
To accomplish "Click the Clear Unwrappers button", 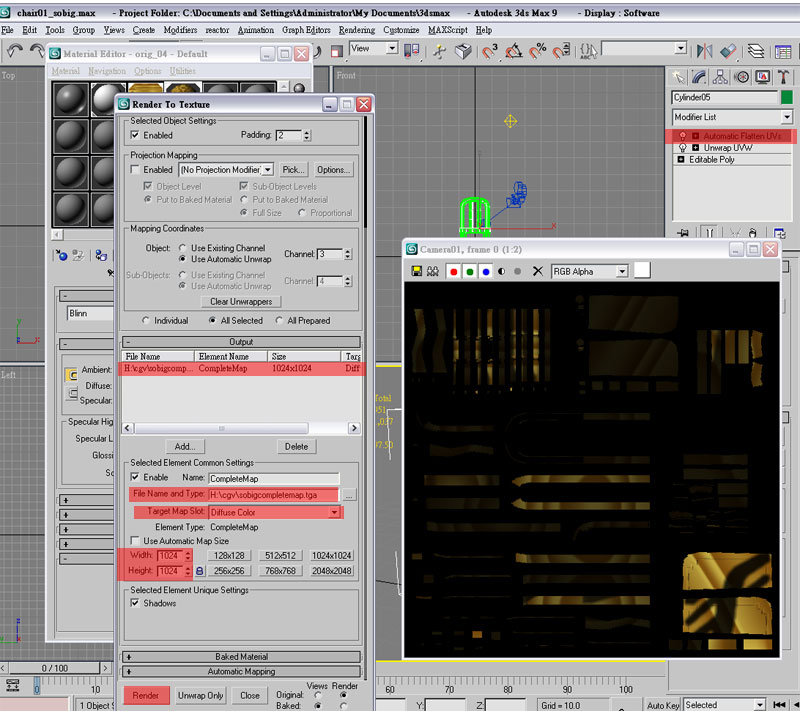I will 241,301.
